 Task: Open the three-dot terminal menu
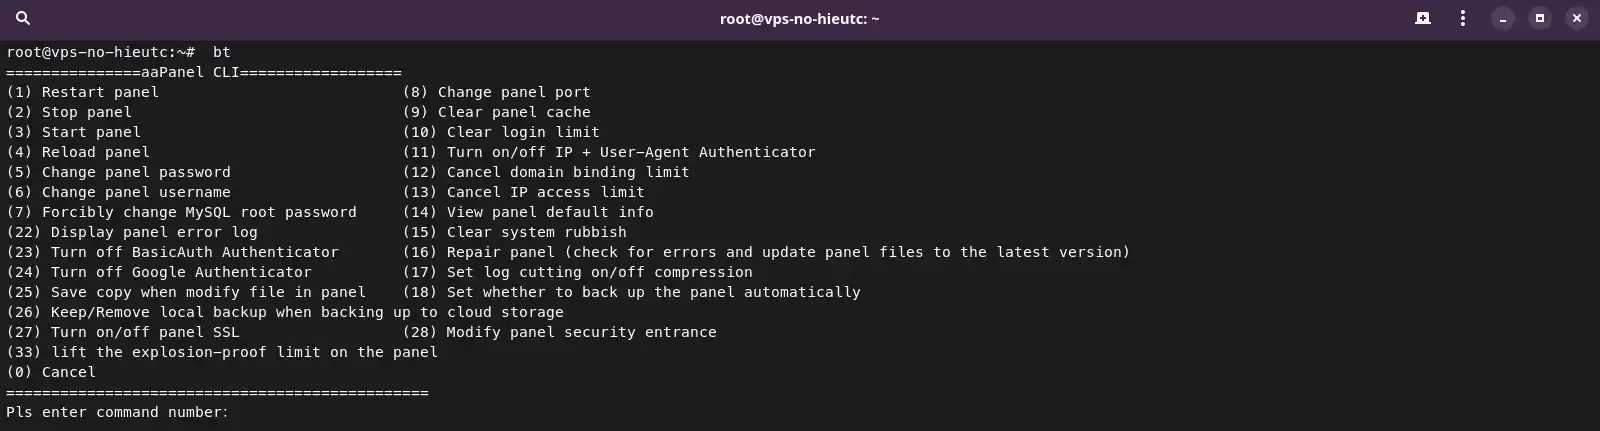click(x=1462, y=18)
